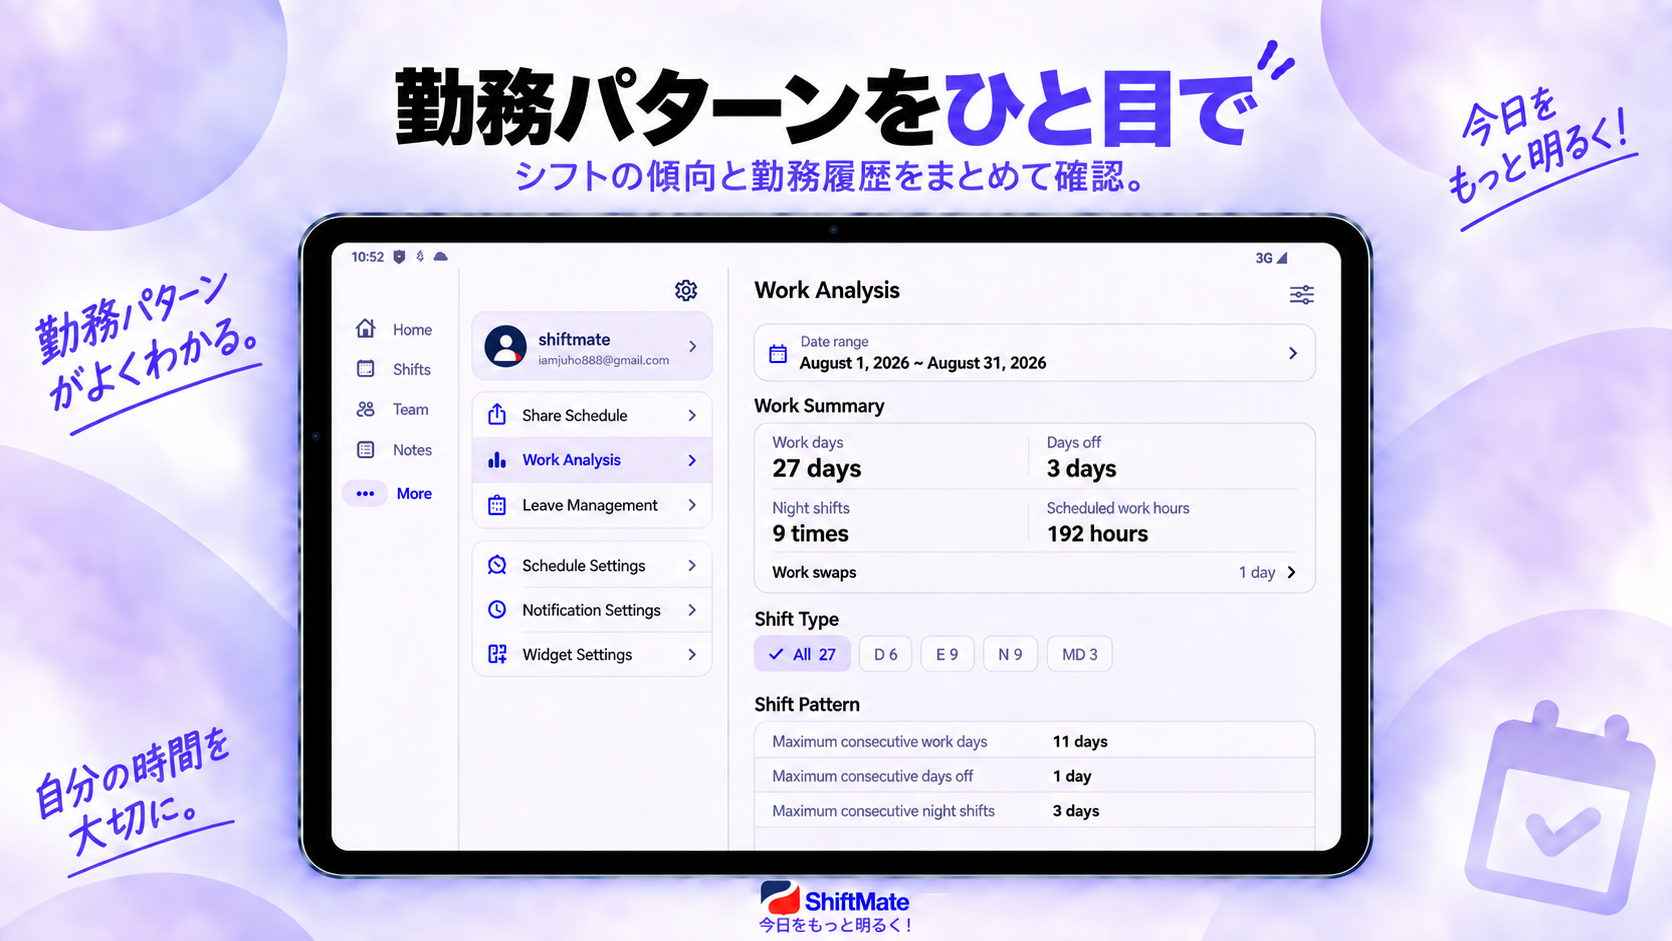Viewport: 1672px width, 941px height.
Task: Click '9 times' night shifts value
Action: 810,533
